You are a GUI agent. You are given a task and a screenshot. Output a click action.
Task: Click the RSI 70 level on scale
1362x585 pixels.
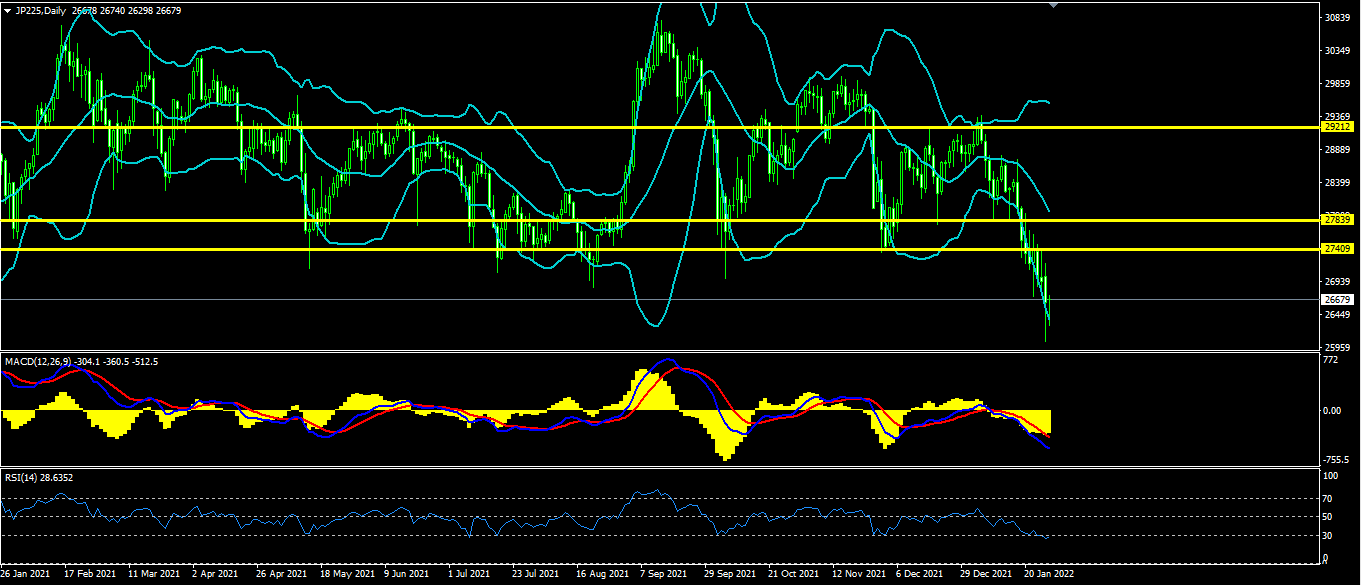(1328, 498)
